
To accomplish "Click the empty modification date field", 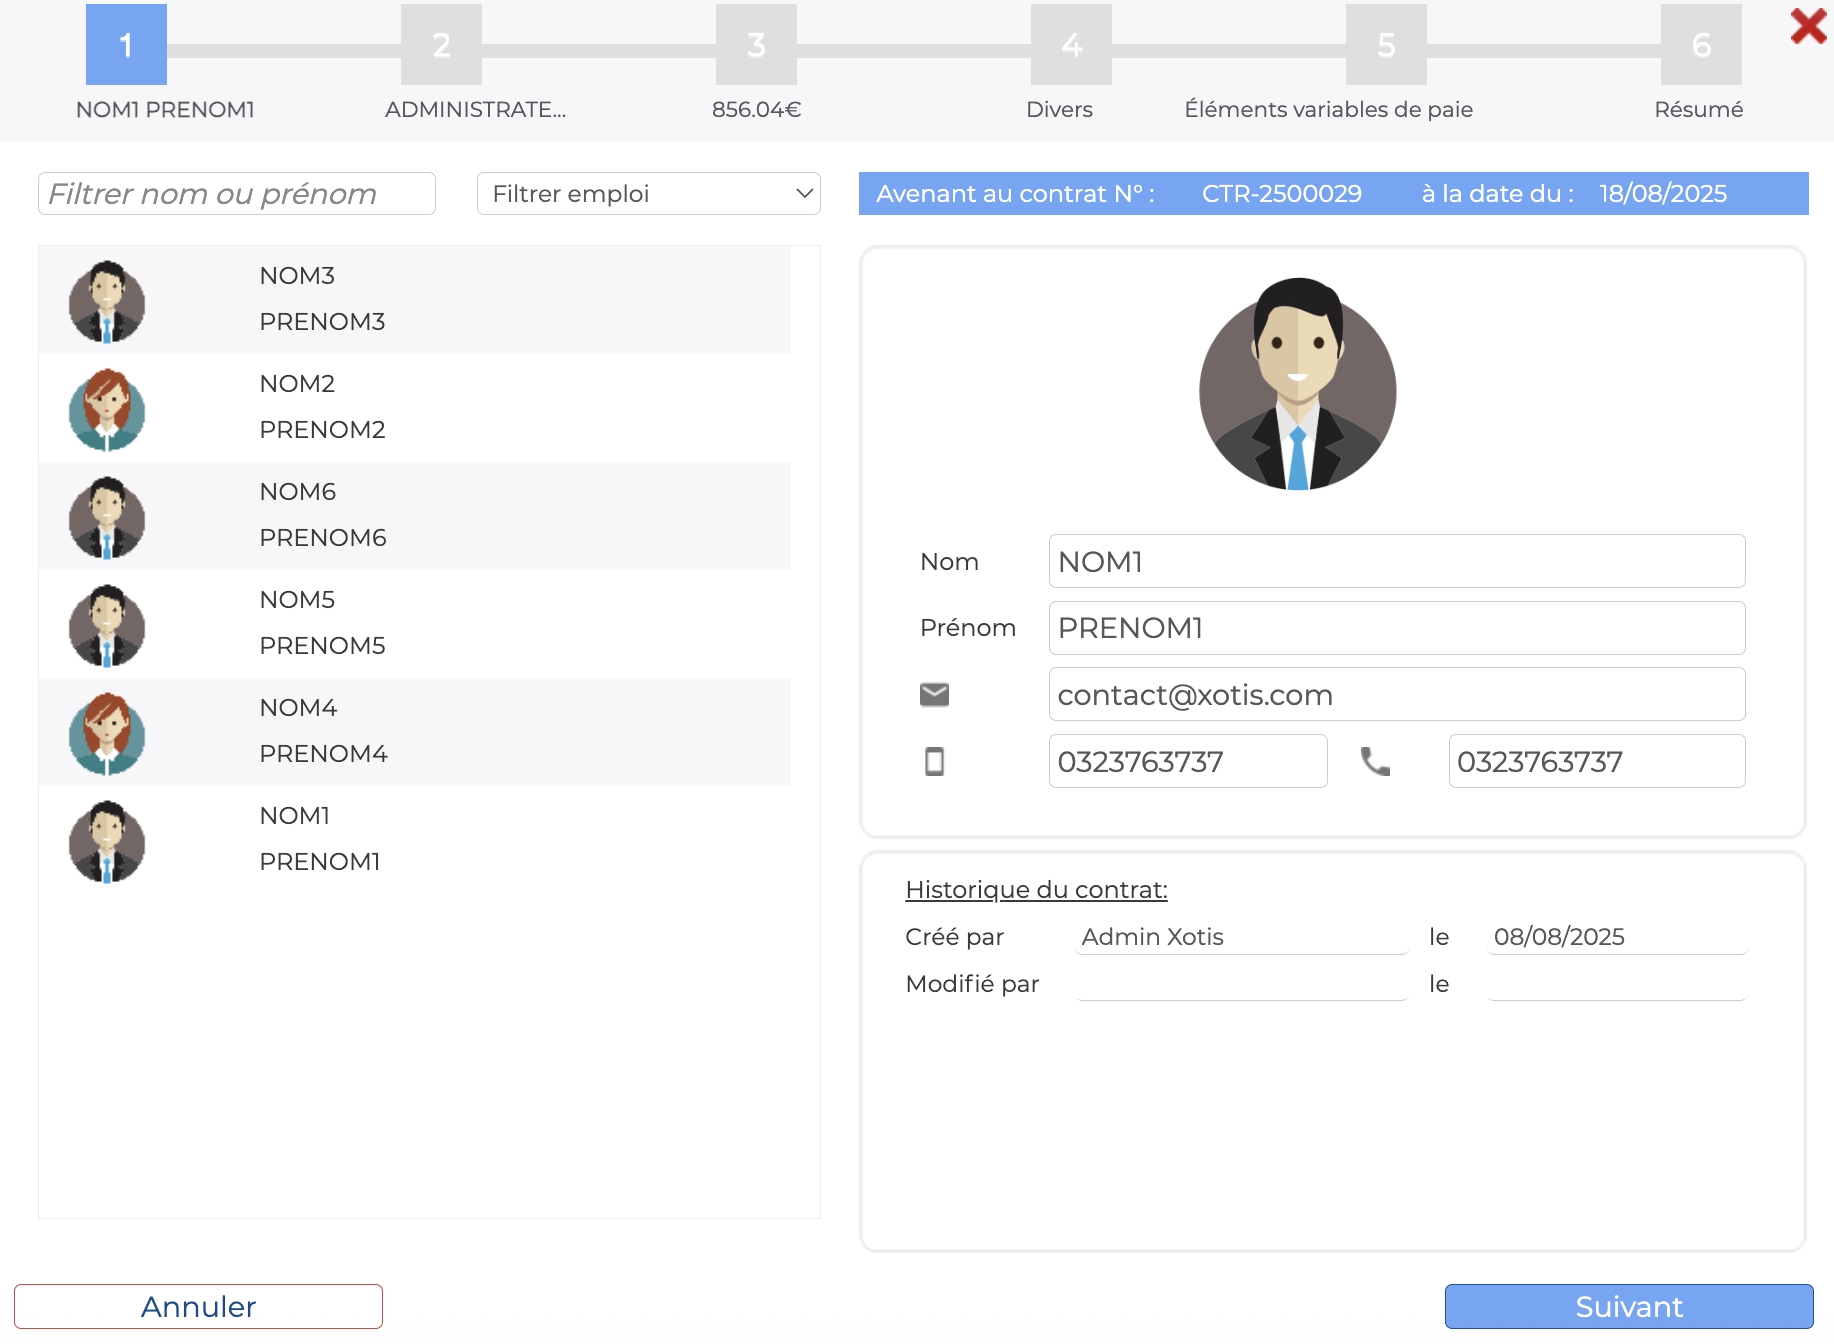I will click(x=1617, y=984).
